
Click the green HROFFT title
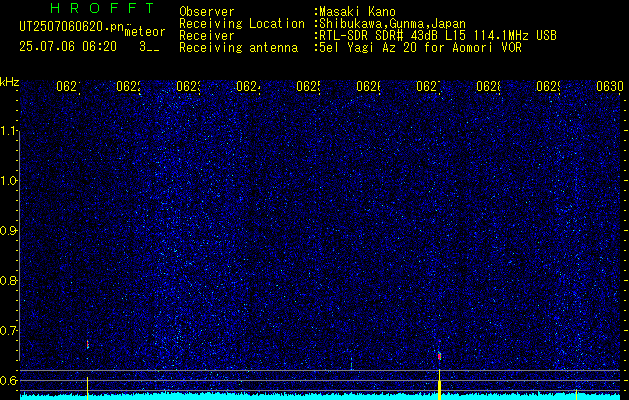tap(102, 8)
